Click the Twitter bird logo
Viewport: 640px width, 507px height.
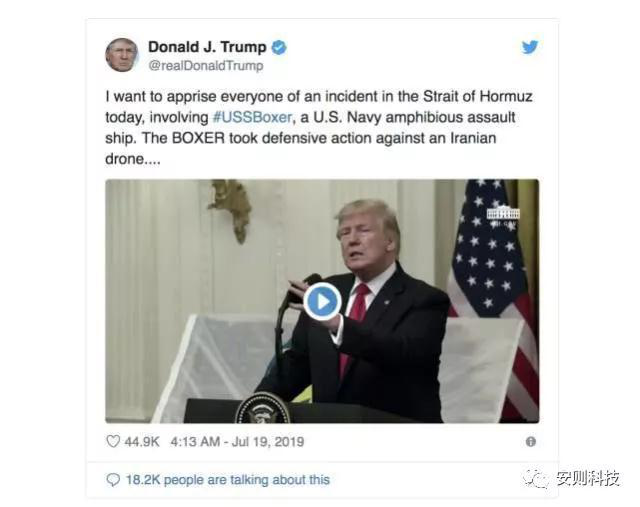[530, 47]
